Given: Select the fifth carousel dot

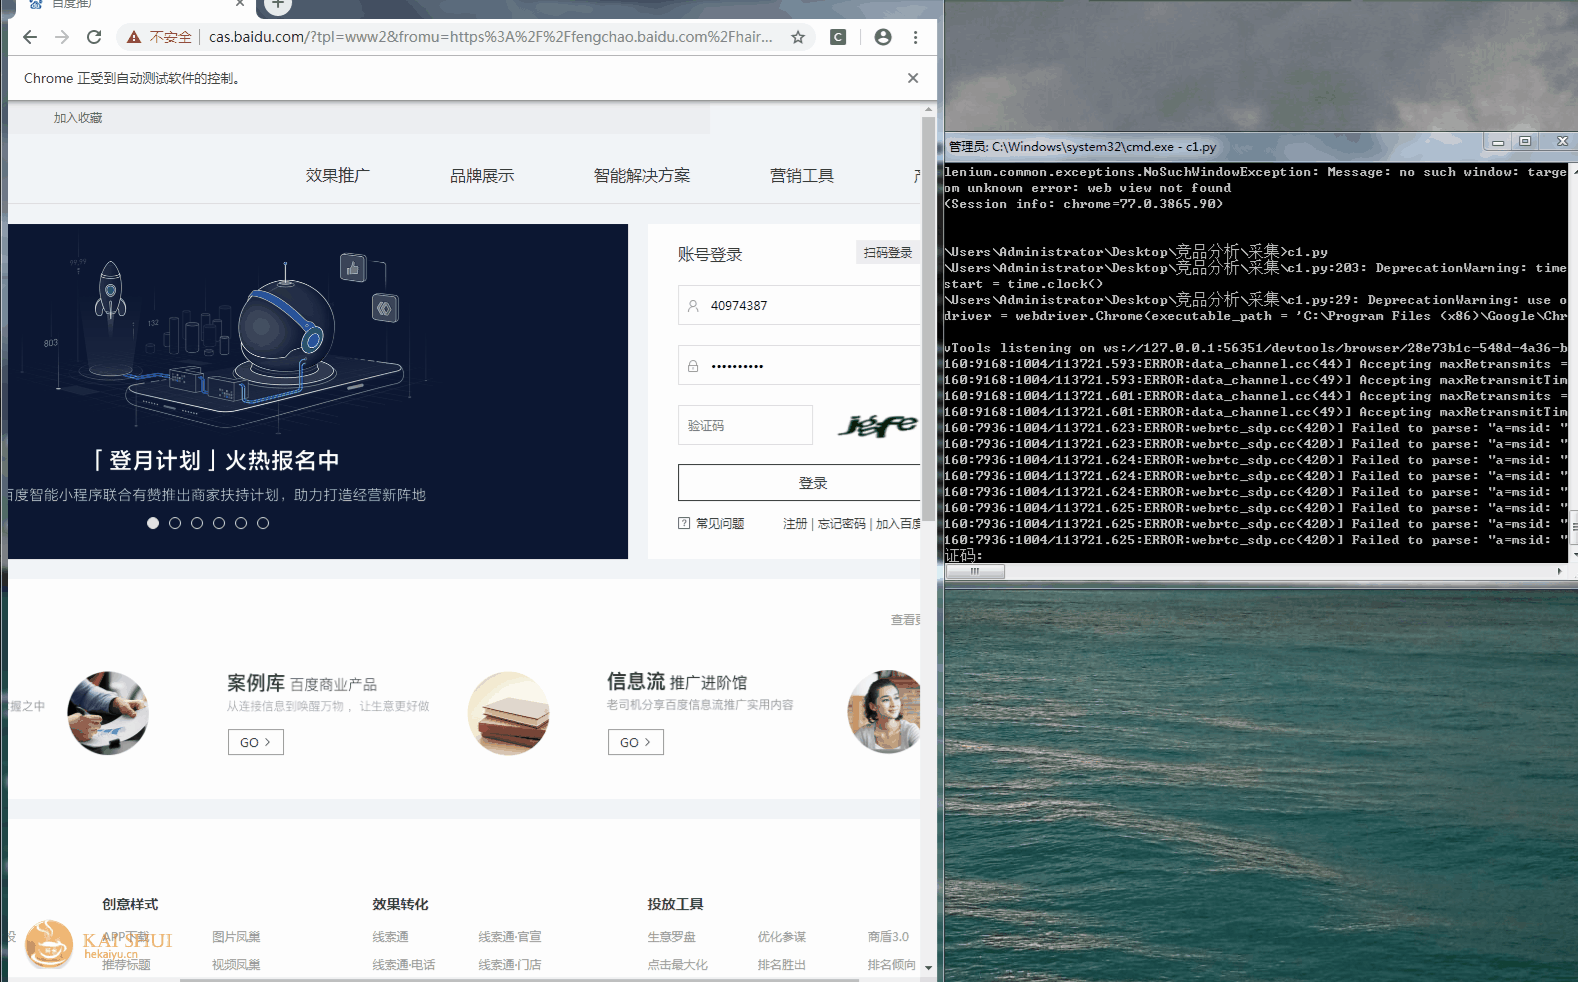Looking at the screenshot, I should pyautogui.click(x=241, y=523).
